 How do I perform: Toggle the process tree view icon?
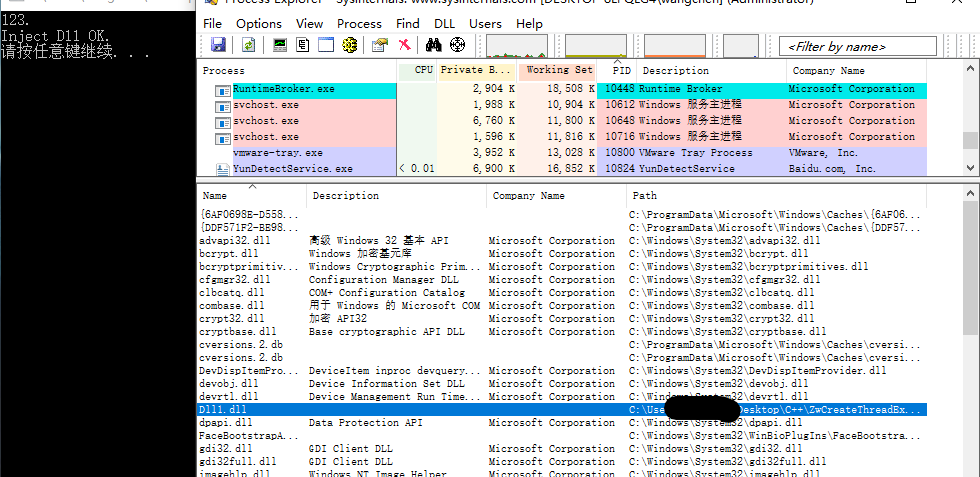(303, 45)
